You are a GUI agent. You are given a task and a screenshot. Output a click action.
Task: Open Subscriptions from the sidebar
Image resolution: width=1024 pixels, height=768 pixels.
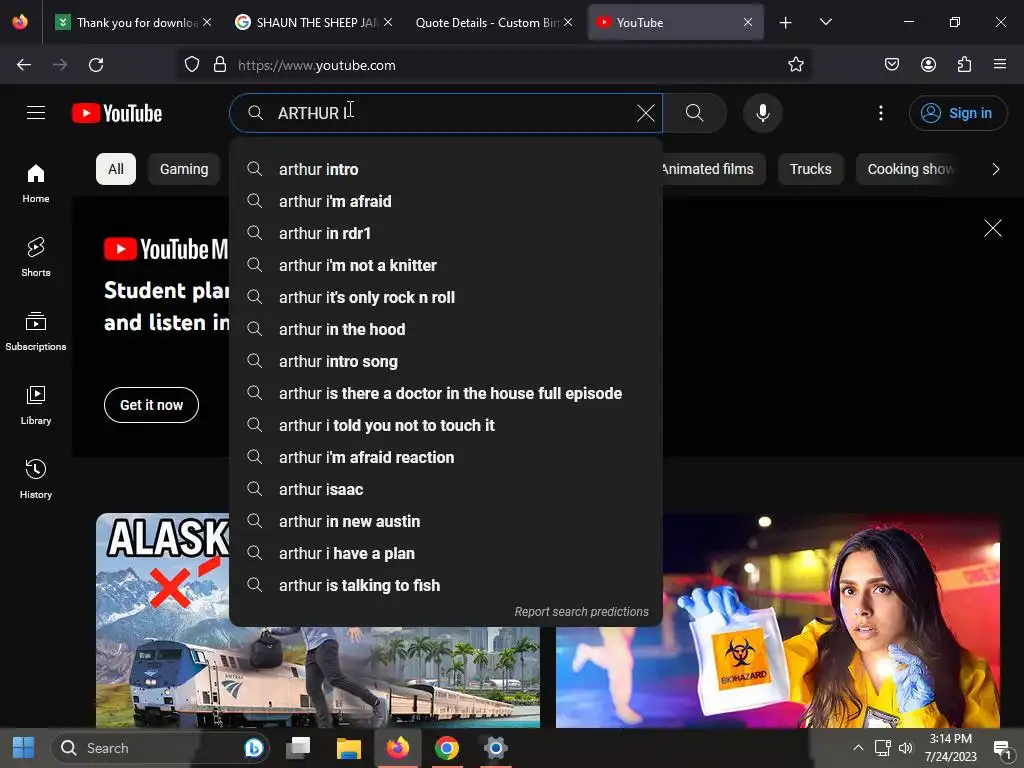point(36,331)
